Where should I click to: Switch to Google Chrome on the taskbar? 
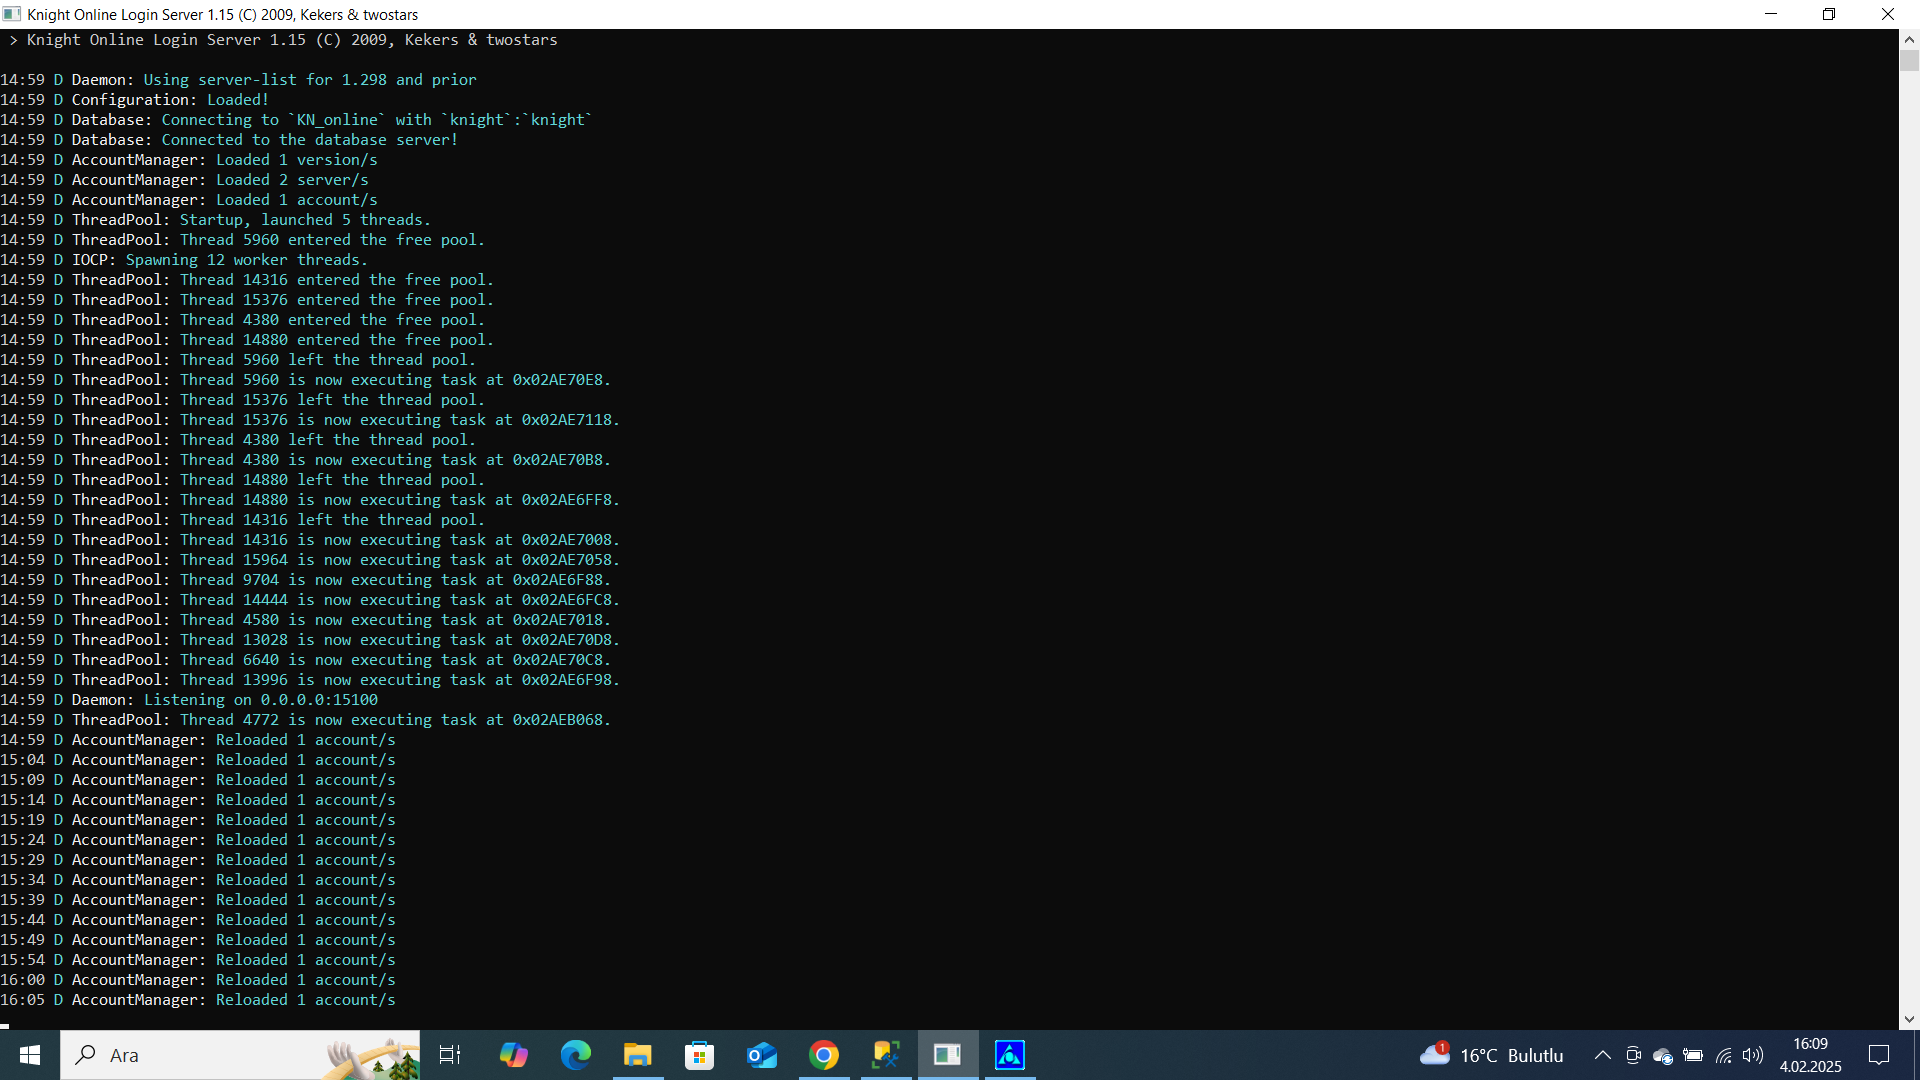[x=824, y=1055]
